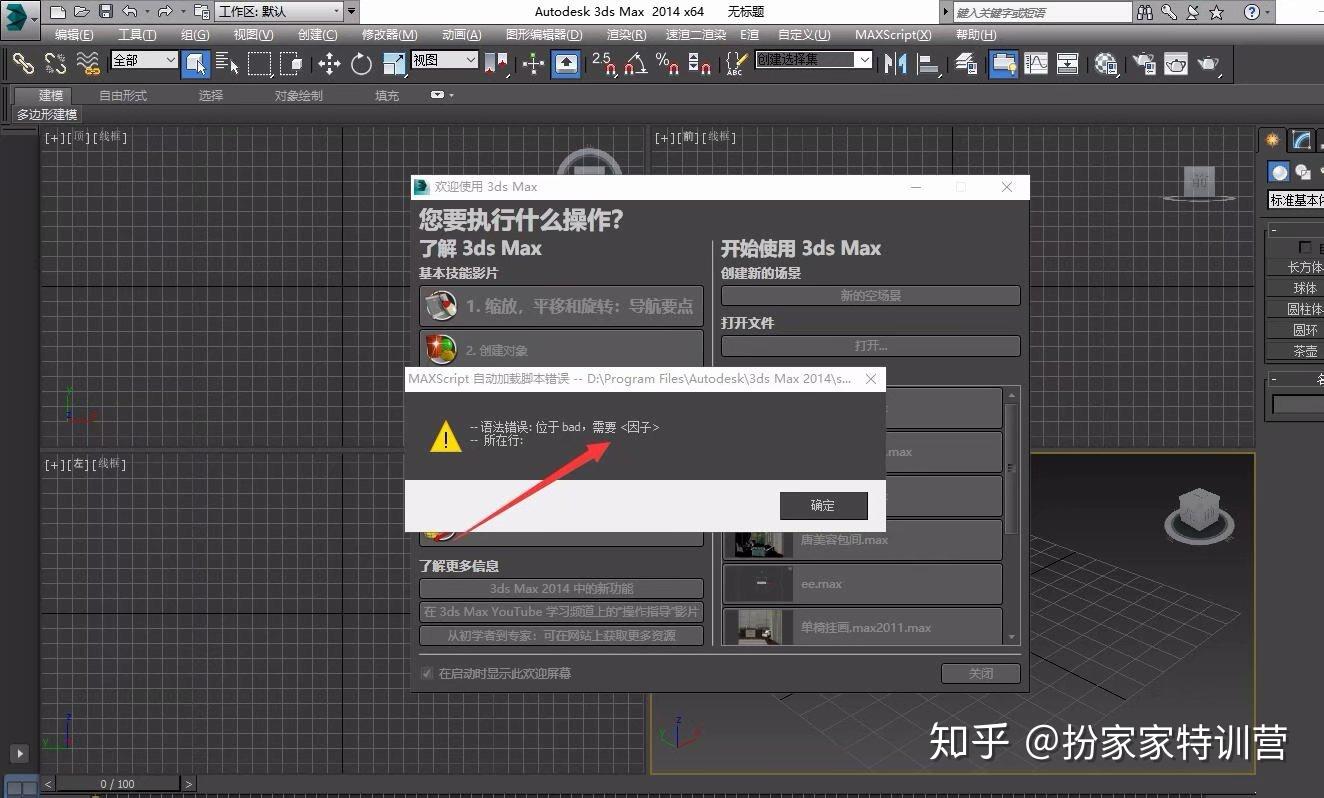Select the Select and Rotate tool
Image resolution: width=1324 pixels, height=798 pixels.
tap(361, 64)
